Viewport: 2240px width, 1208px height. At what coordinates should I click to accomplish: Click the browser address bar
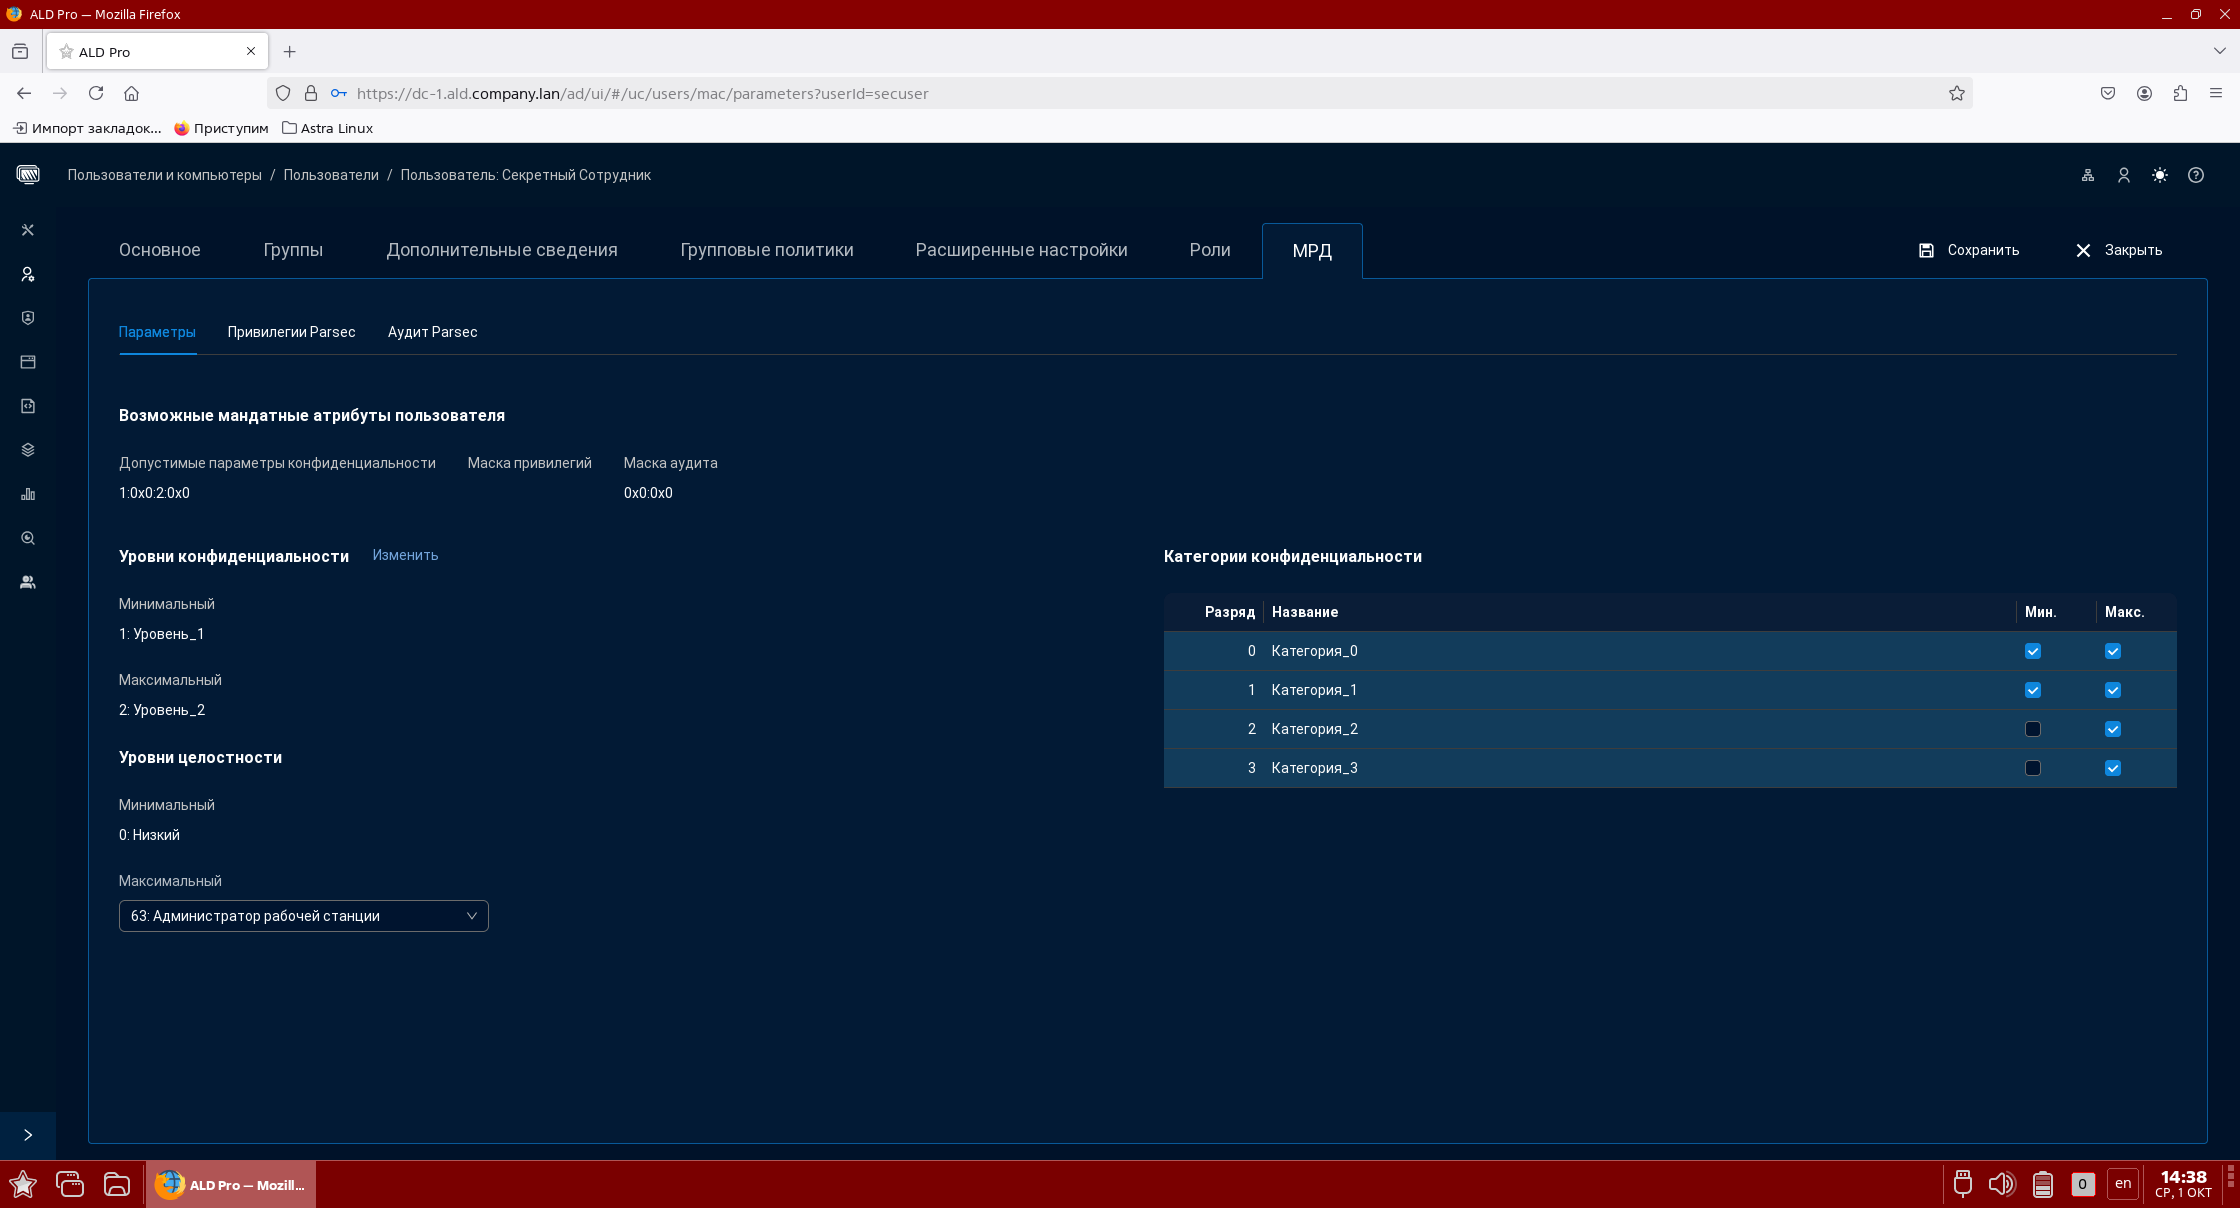pyautogui.click(x=1100, y=93)
